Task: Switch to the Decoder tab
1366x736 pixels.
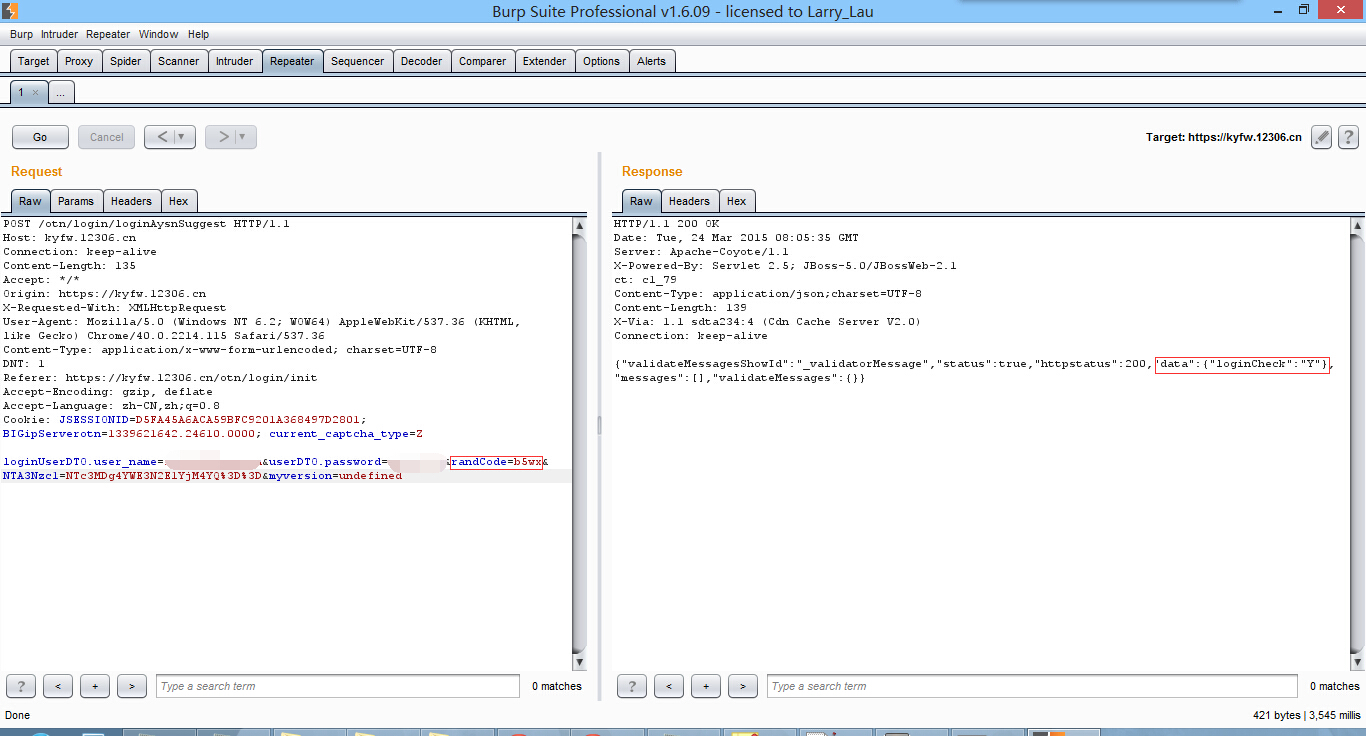Action: pyautogui.click(x=421, y=61)
